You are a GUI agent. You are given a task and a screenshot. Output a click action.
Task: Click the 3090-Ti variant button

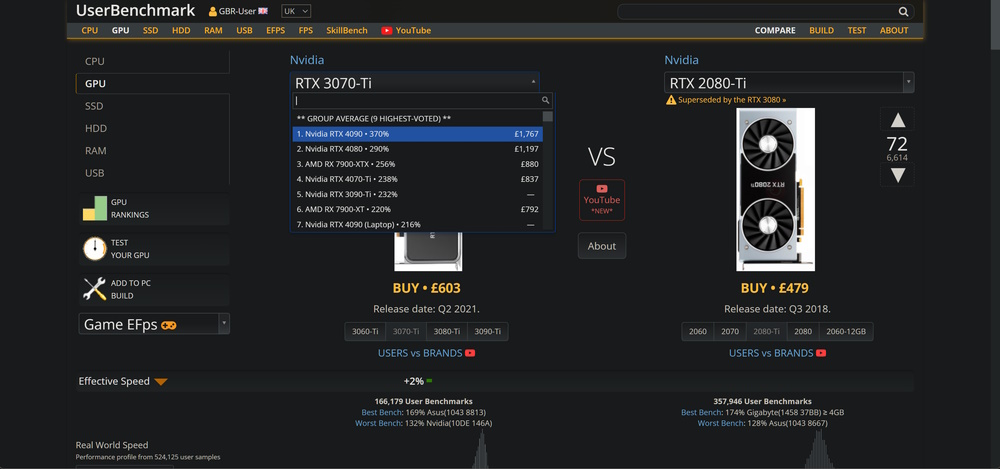click(488, 332)
